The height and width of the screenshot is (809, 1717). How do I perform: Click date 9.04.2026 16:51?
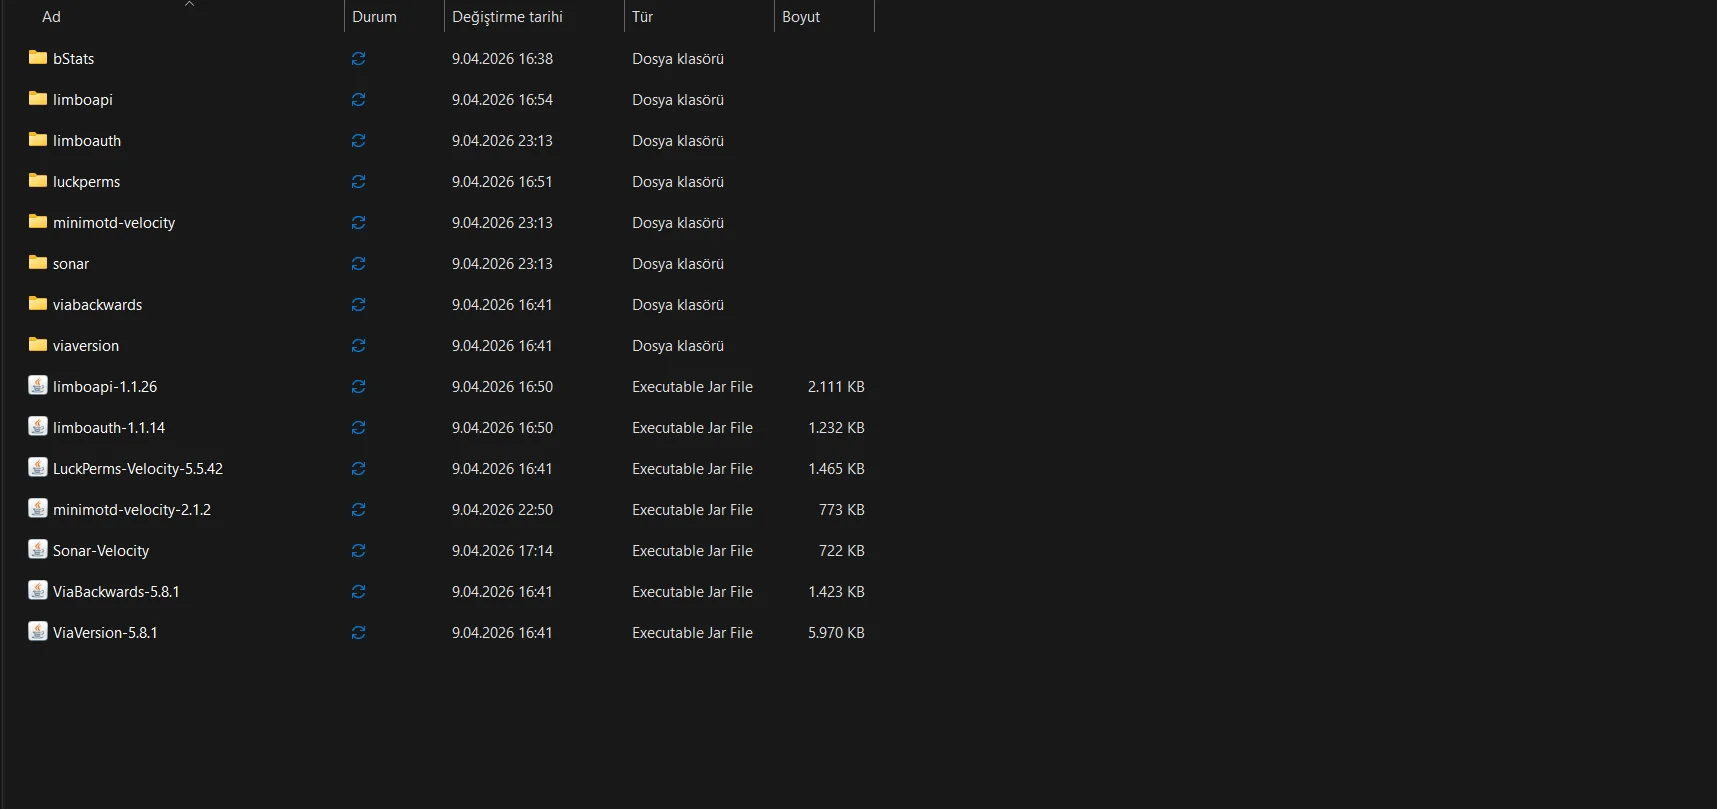coord(502,182)
